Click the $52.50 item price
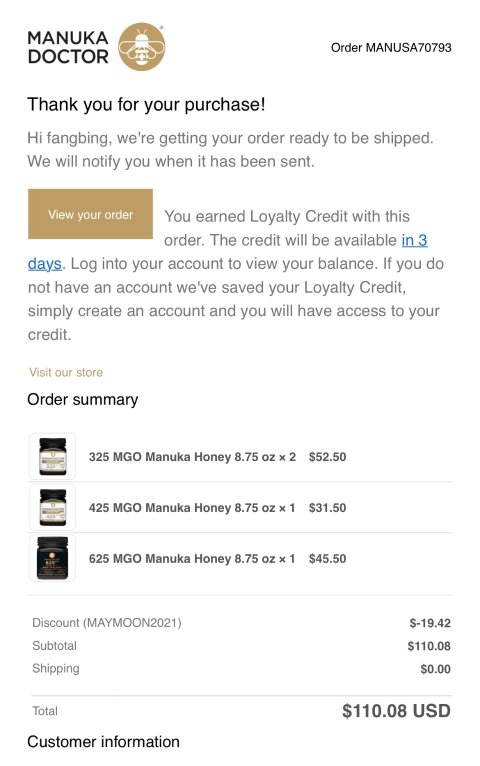The height and width of the screenshot is (766, 480). (x=327, y=457)
